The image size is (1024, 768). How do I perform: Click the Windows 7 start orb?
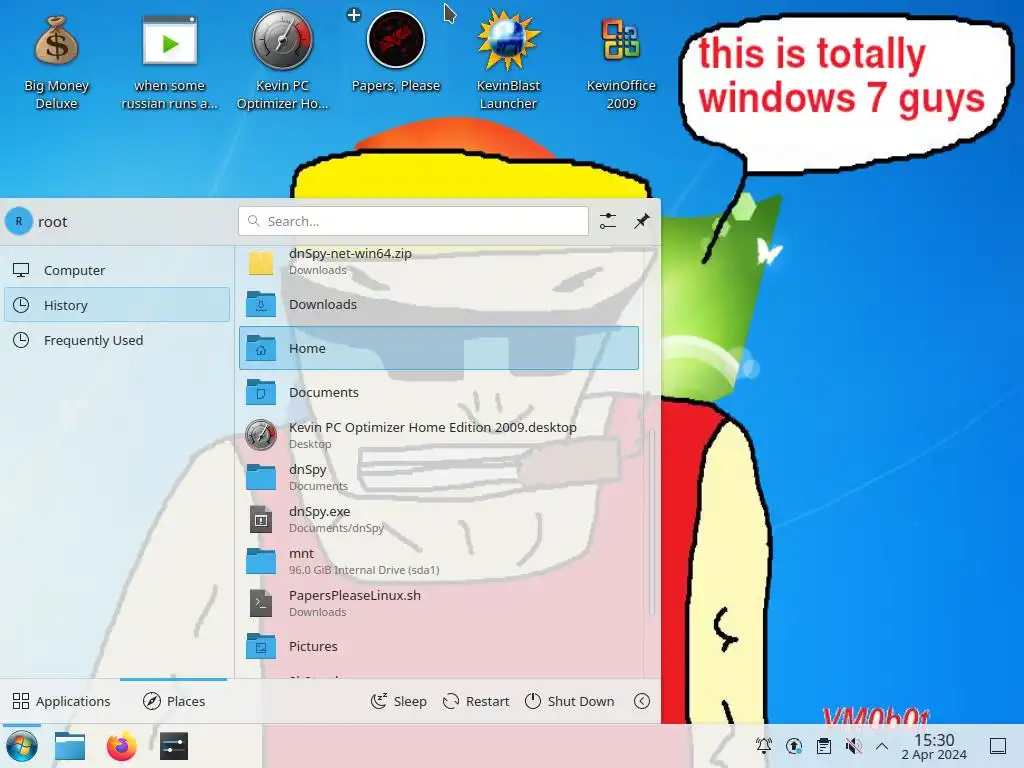(22, 746)
